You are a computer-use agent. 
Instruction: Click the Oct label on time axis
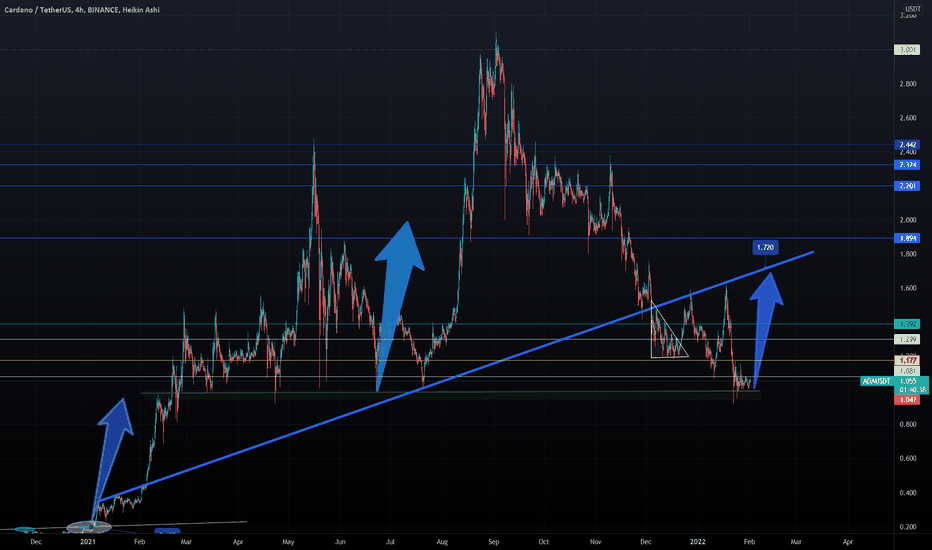click(544, 542)
